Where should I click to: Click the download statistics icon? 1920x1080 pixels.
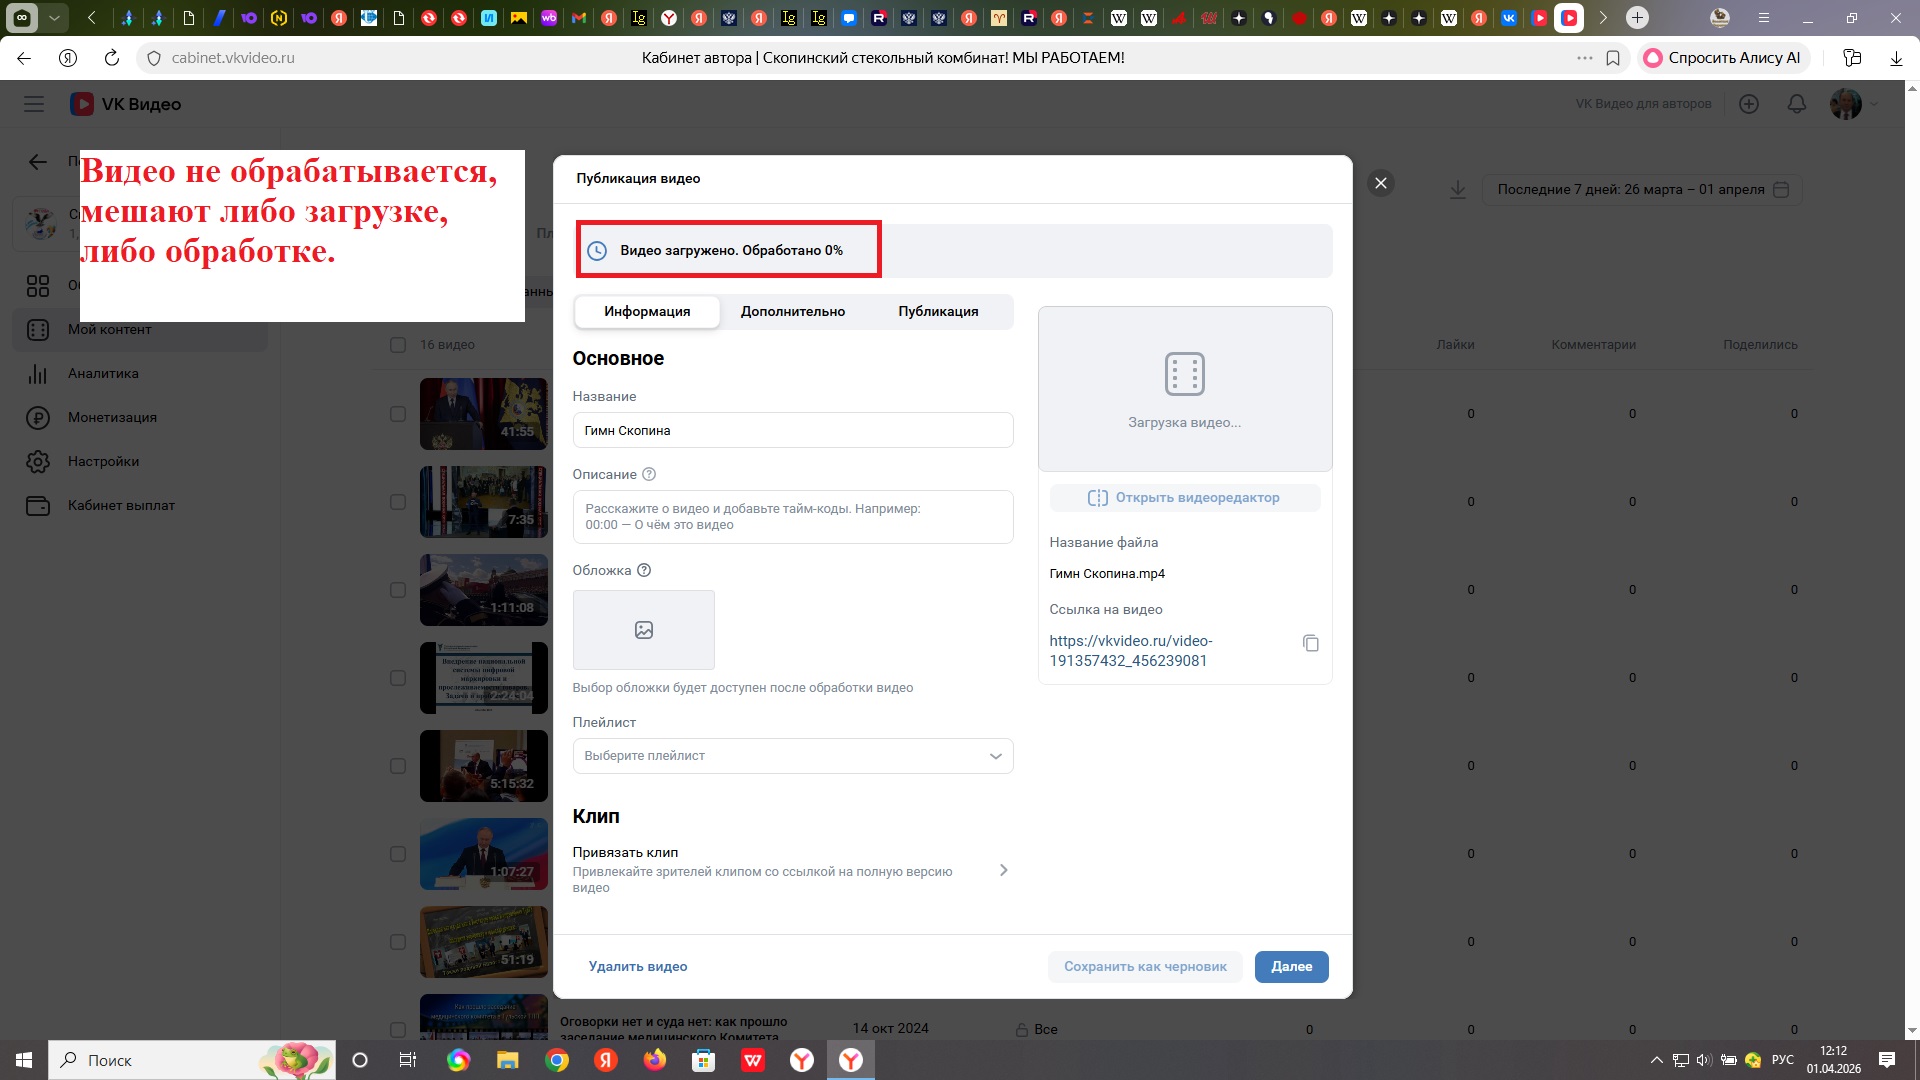click(1457, 189)
